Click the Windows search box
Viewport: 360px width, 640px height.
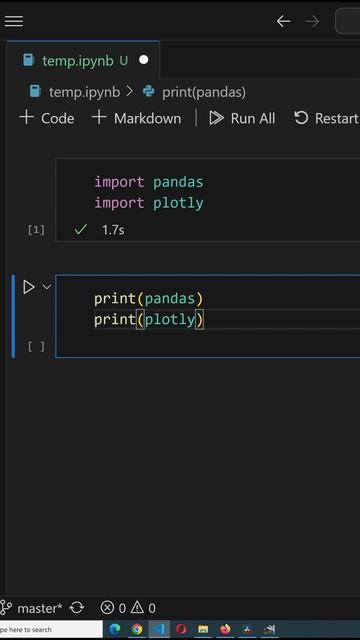[x=51, y=629]
